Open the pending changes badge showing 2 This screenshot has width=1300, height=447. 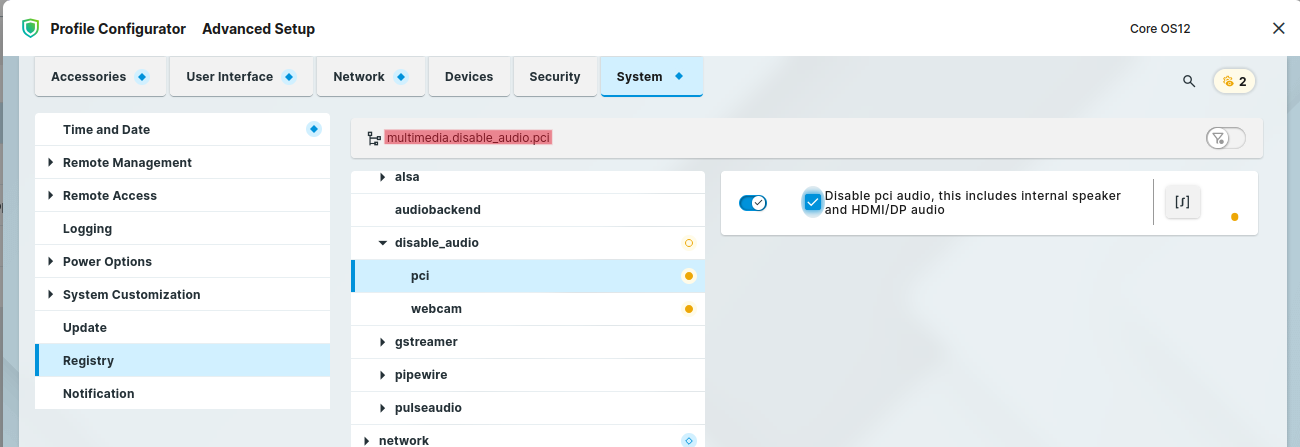[x=1234, y=82]
